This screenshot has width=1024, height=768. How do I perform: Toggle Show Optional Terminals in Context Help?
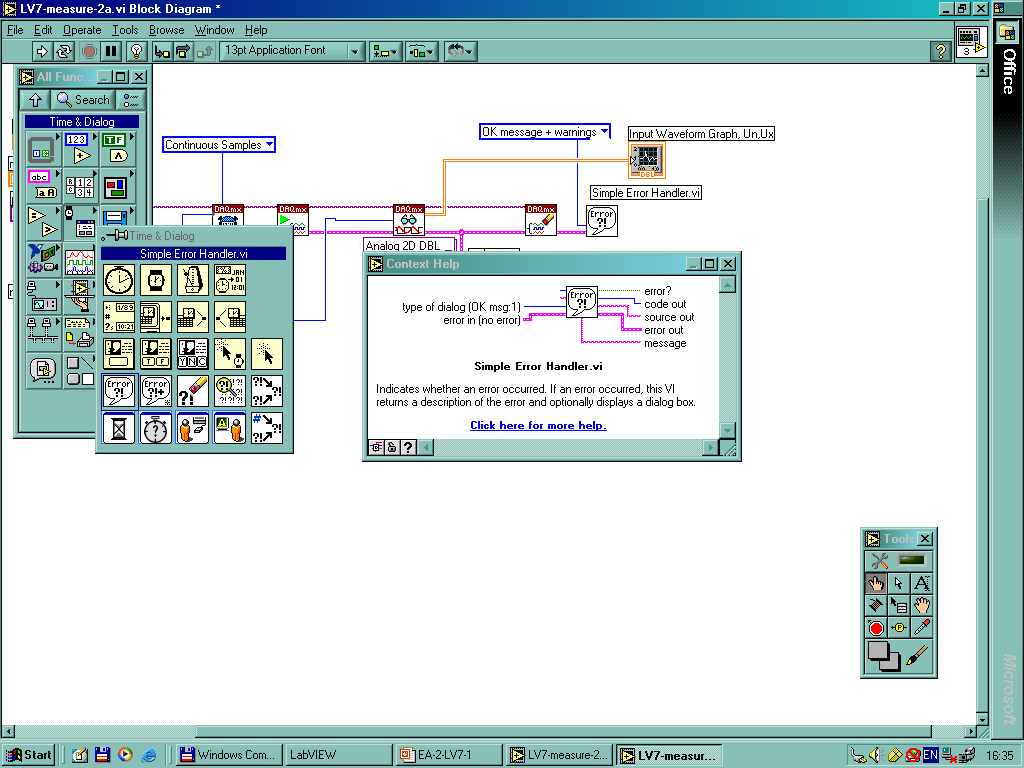[377, 447]
